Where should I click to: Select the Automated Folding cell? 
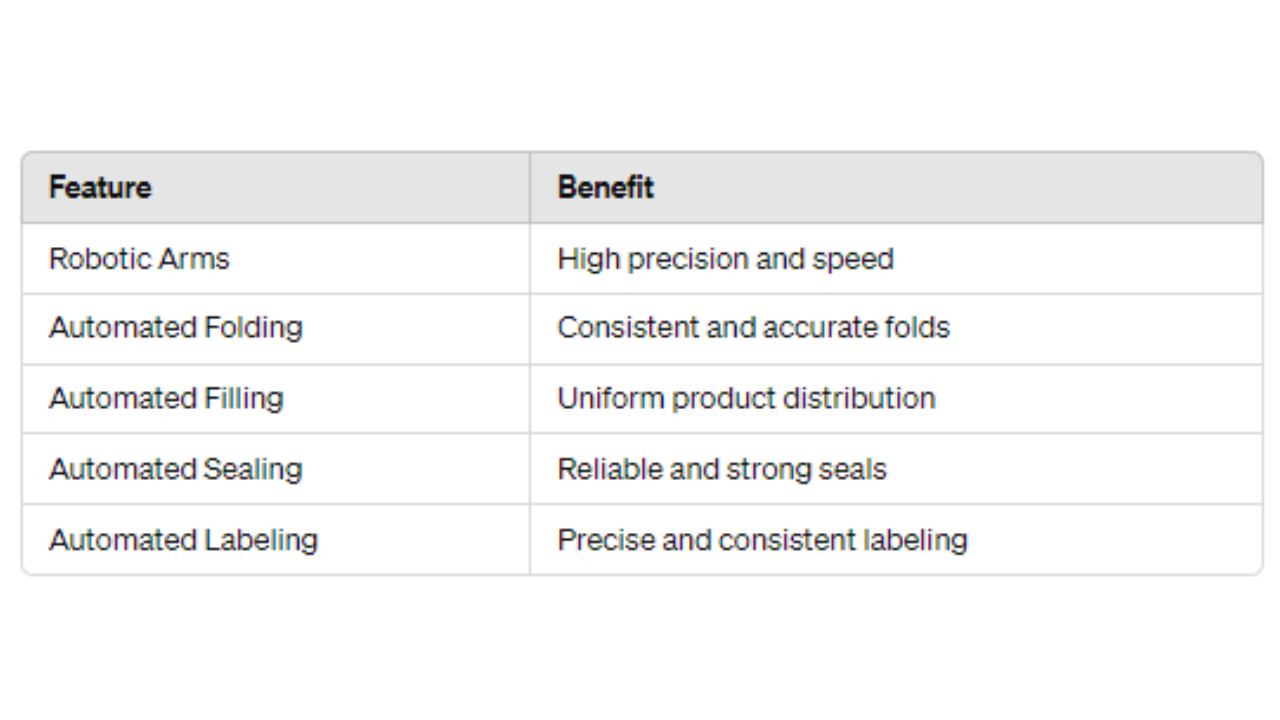276,329
